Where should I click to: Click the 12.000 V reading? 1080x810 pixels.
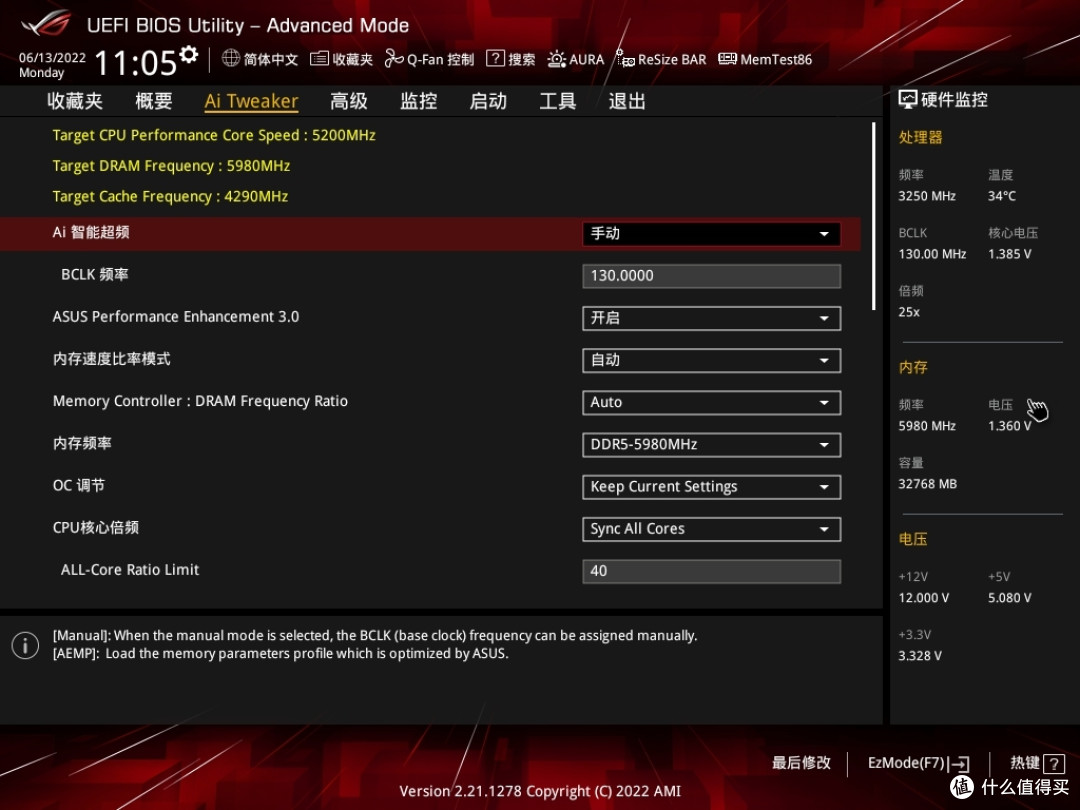[x=923, y=598]
